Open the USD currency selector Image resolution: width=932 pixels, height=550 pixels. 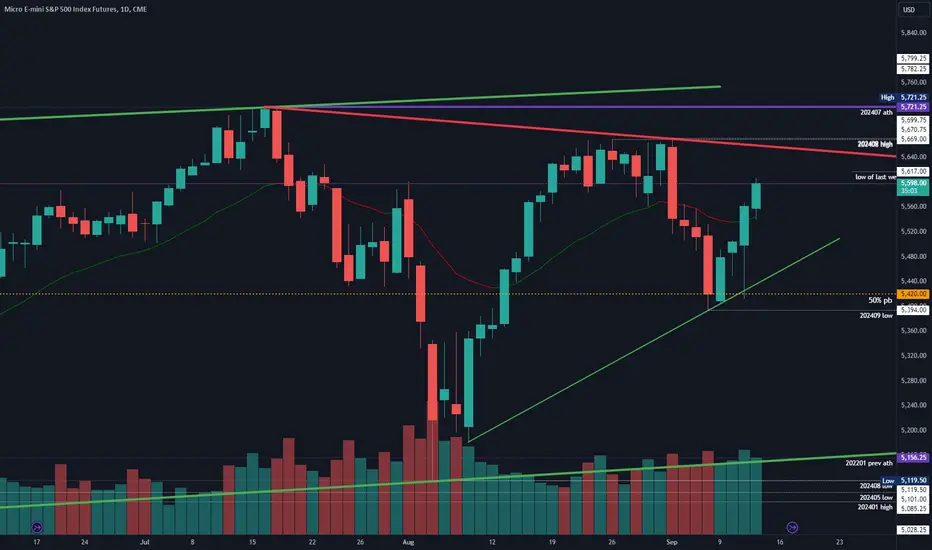pyautogui.click(x=909, y=10)
